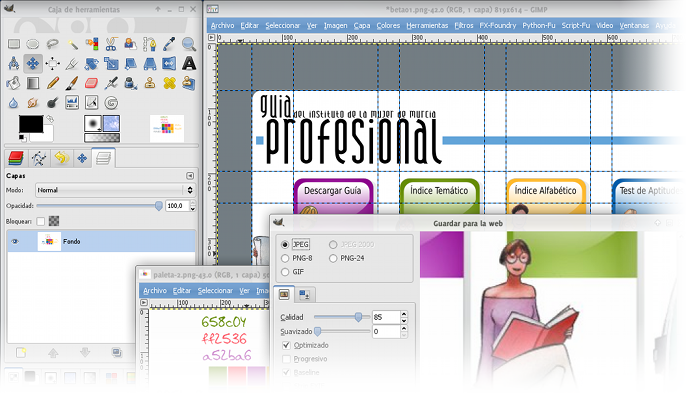Select the Crop tool
Image resolution: width=700 pixels, height=400 pixels.
(x=72, y=63)
